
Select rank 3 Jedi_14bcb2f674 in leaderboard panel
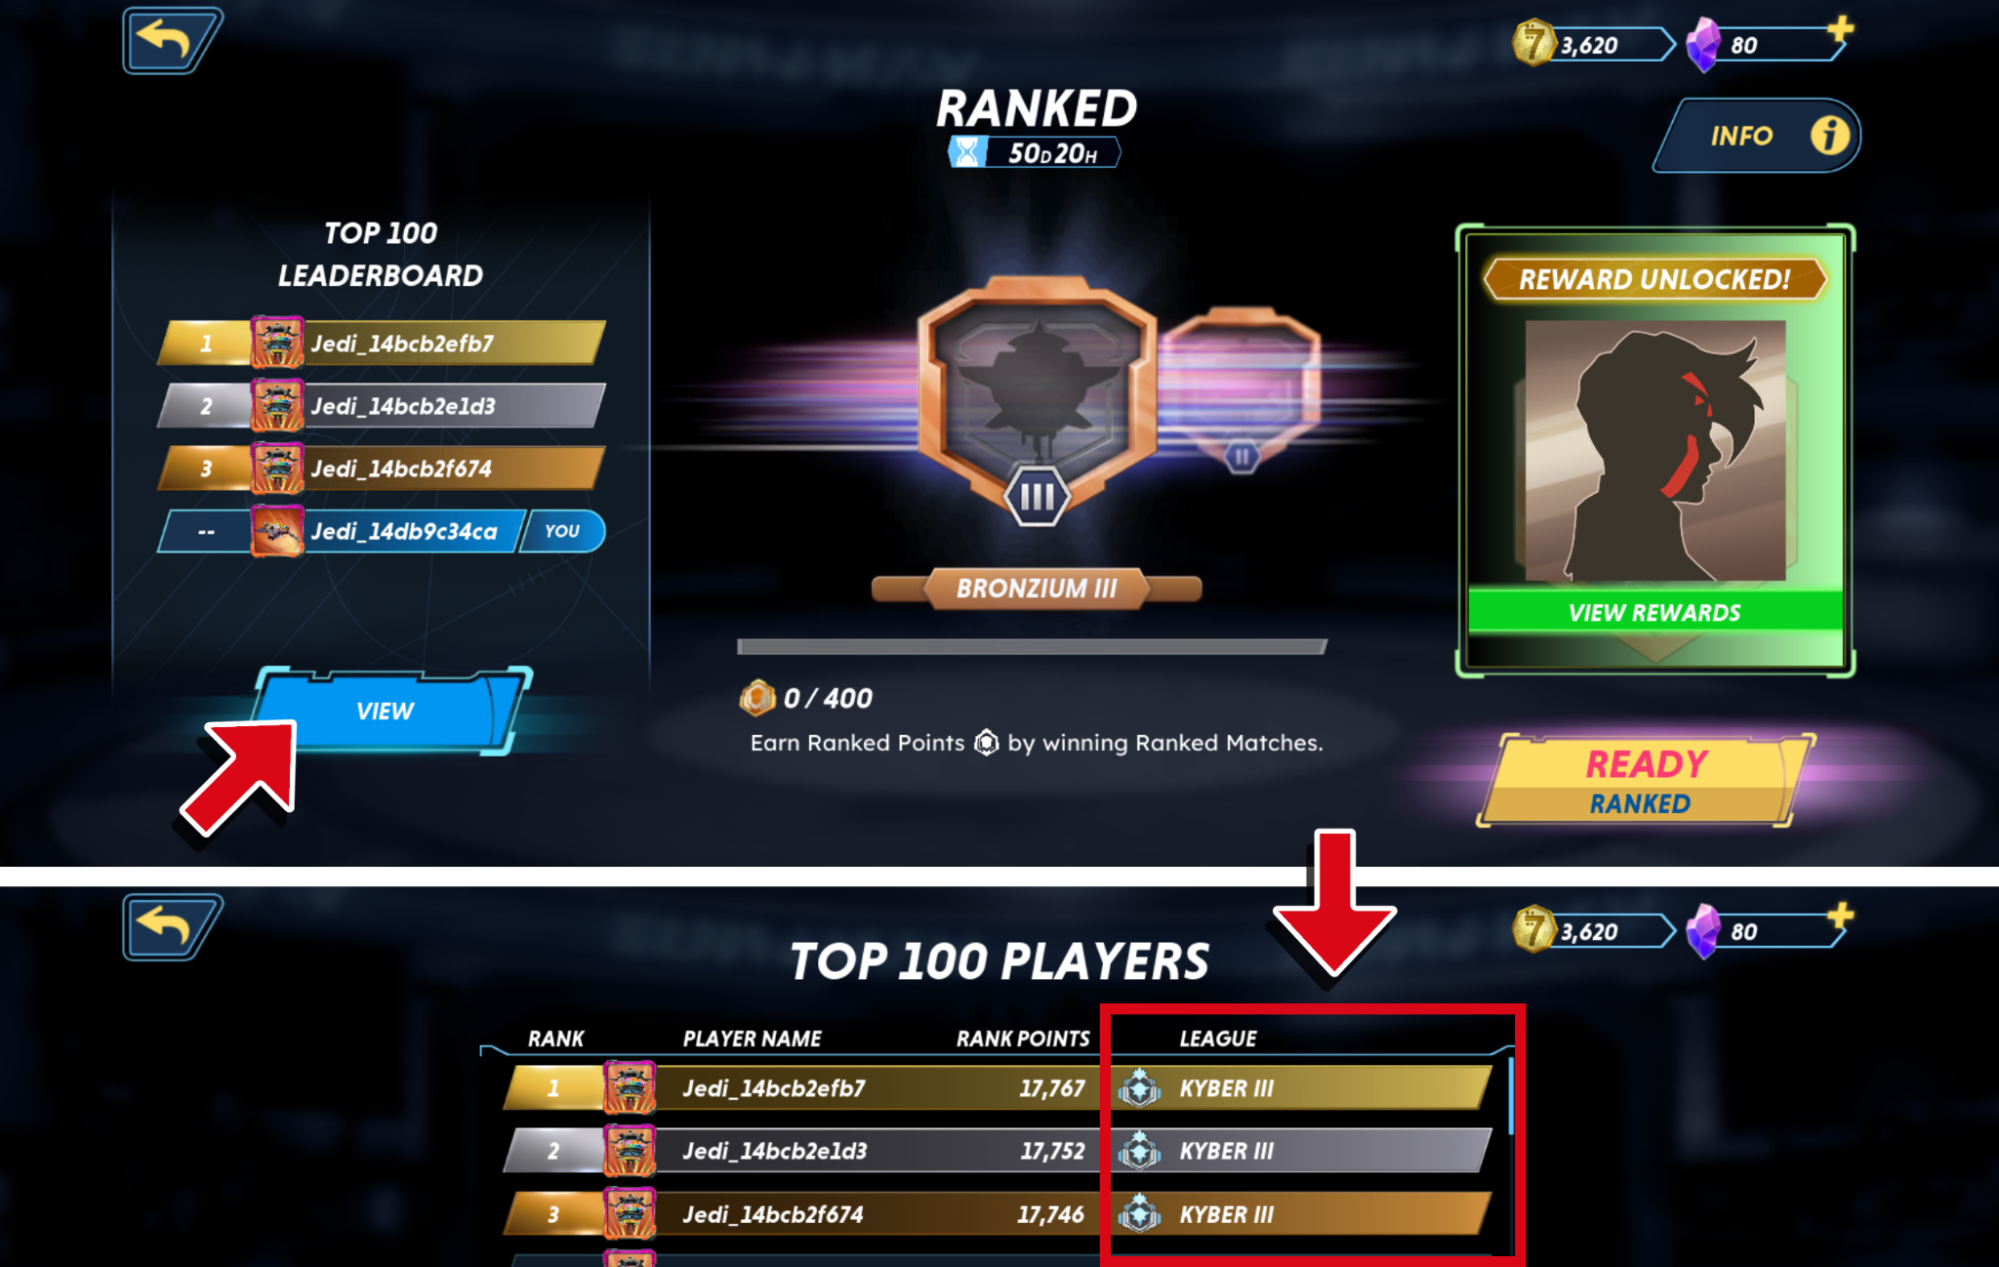point(382,468)
